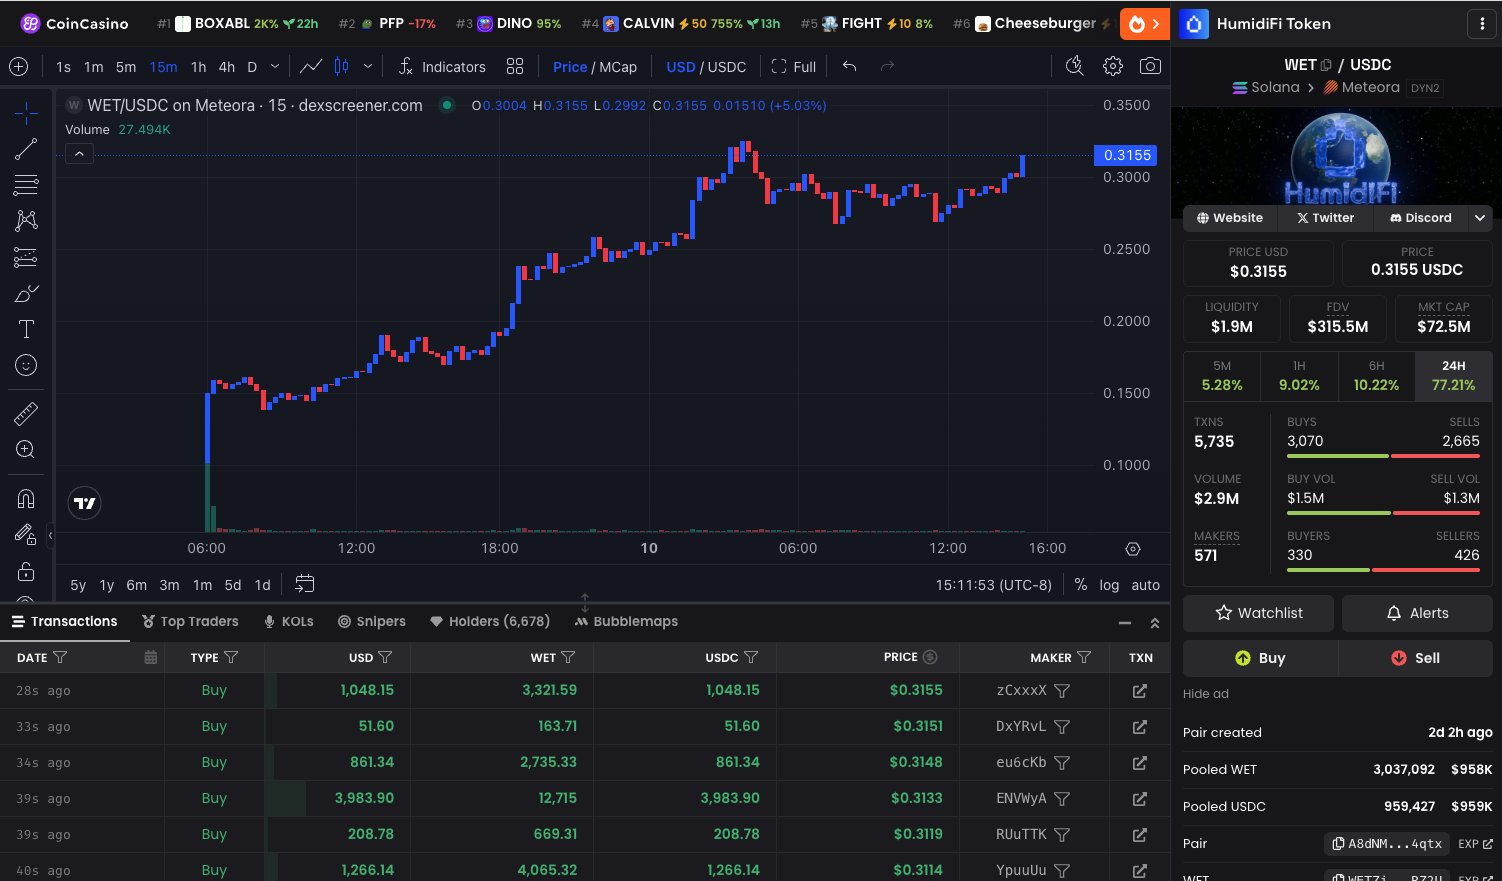Open the emoji icons tool
The width and height of the screenshot is (1502, 881).
26,366
